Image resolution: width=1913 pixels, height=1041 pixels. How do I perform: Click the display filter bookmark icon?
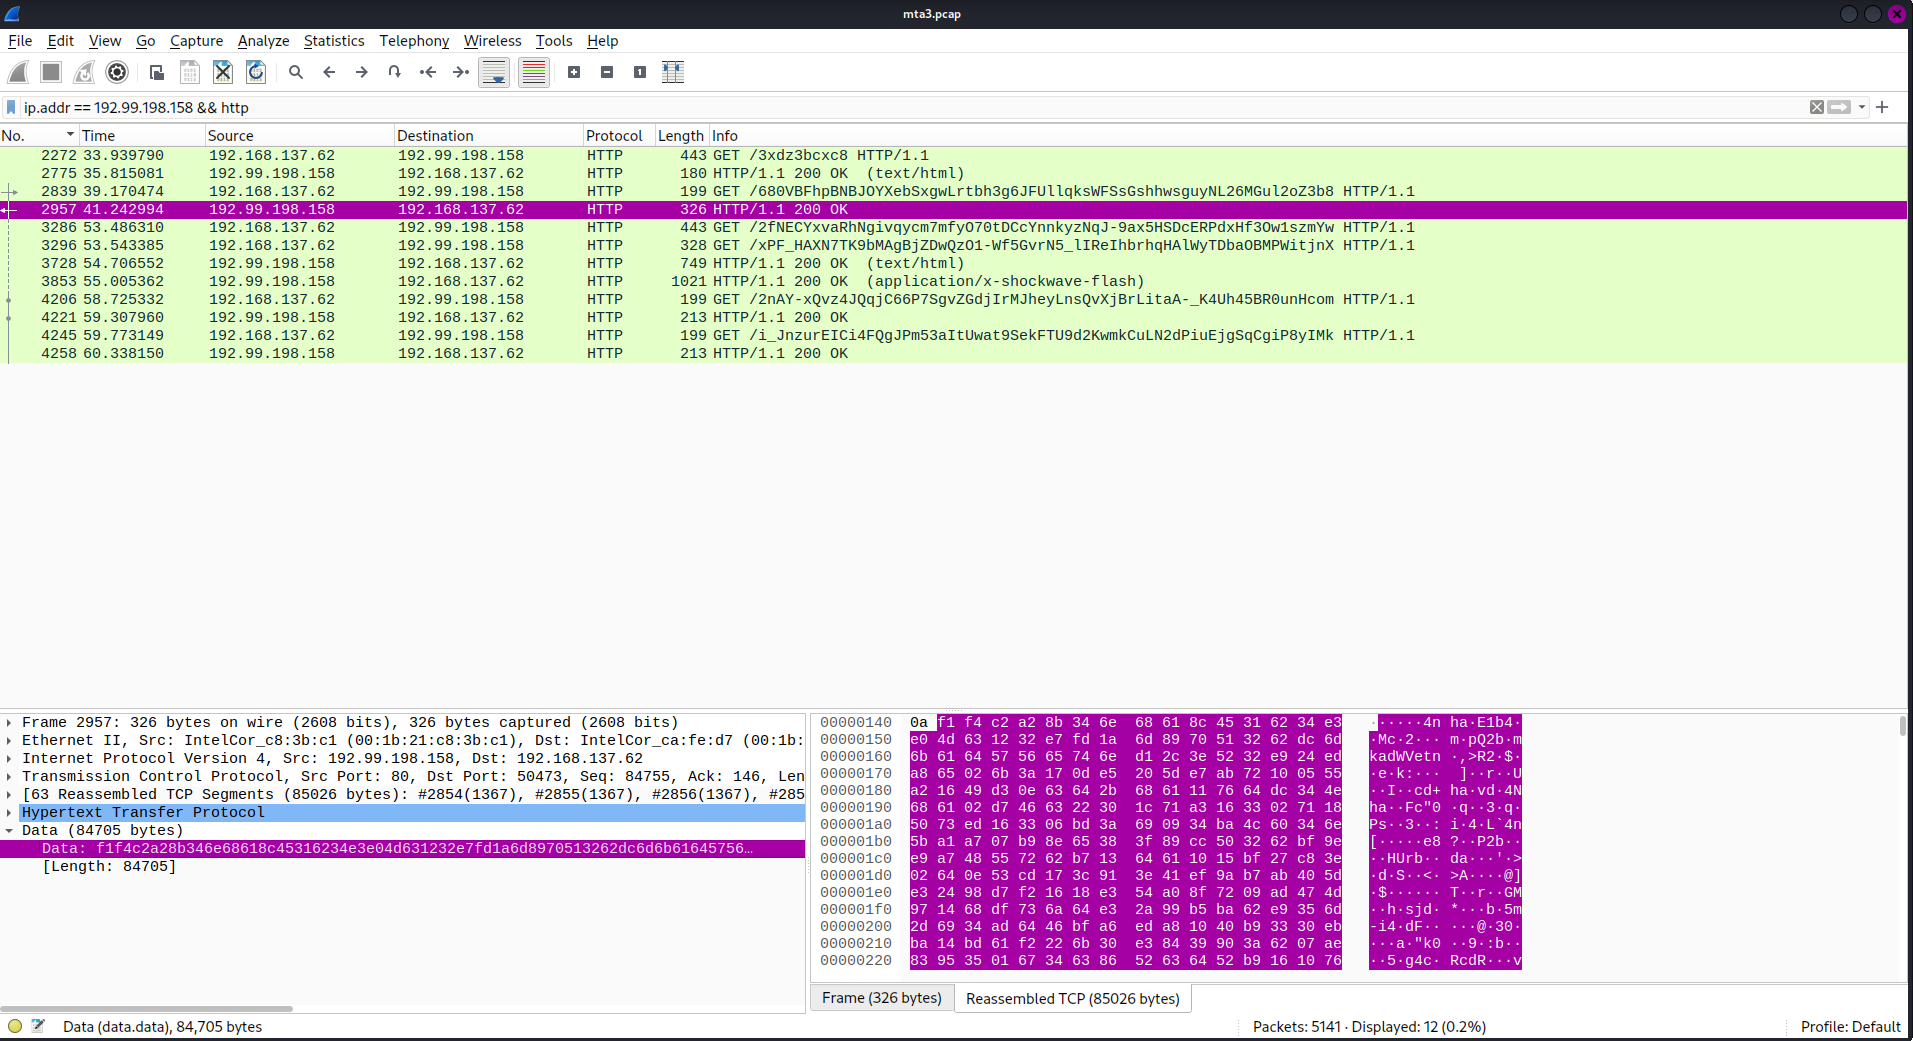point(11,107)
